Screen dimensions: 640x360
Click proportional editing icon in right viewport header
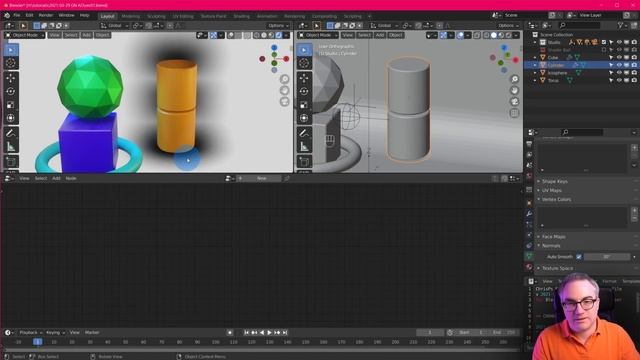[439, 25]
